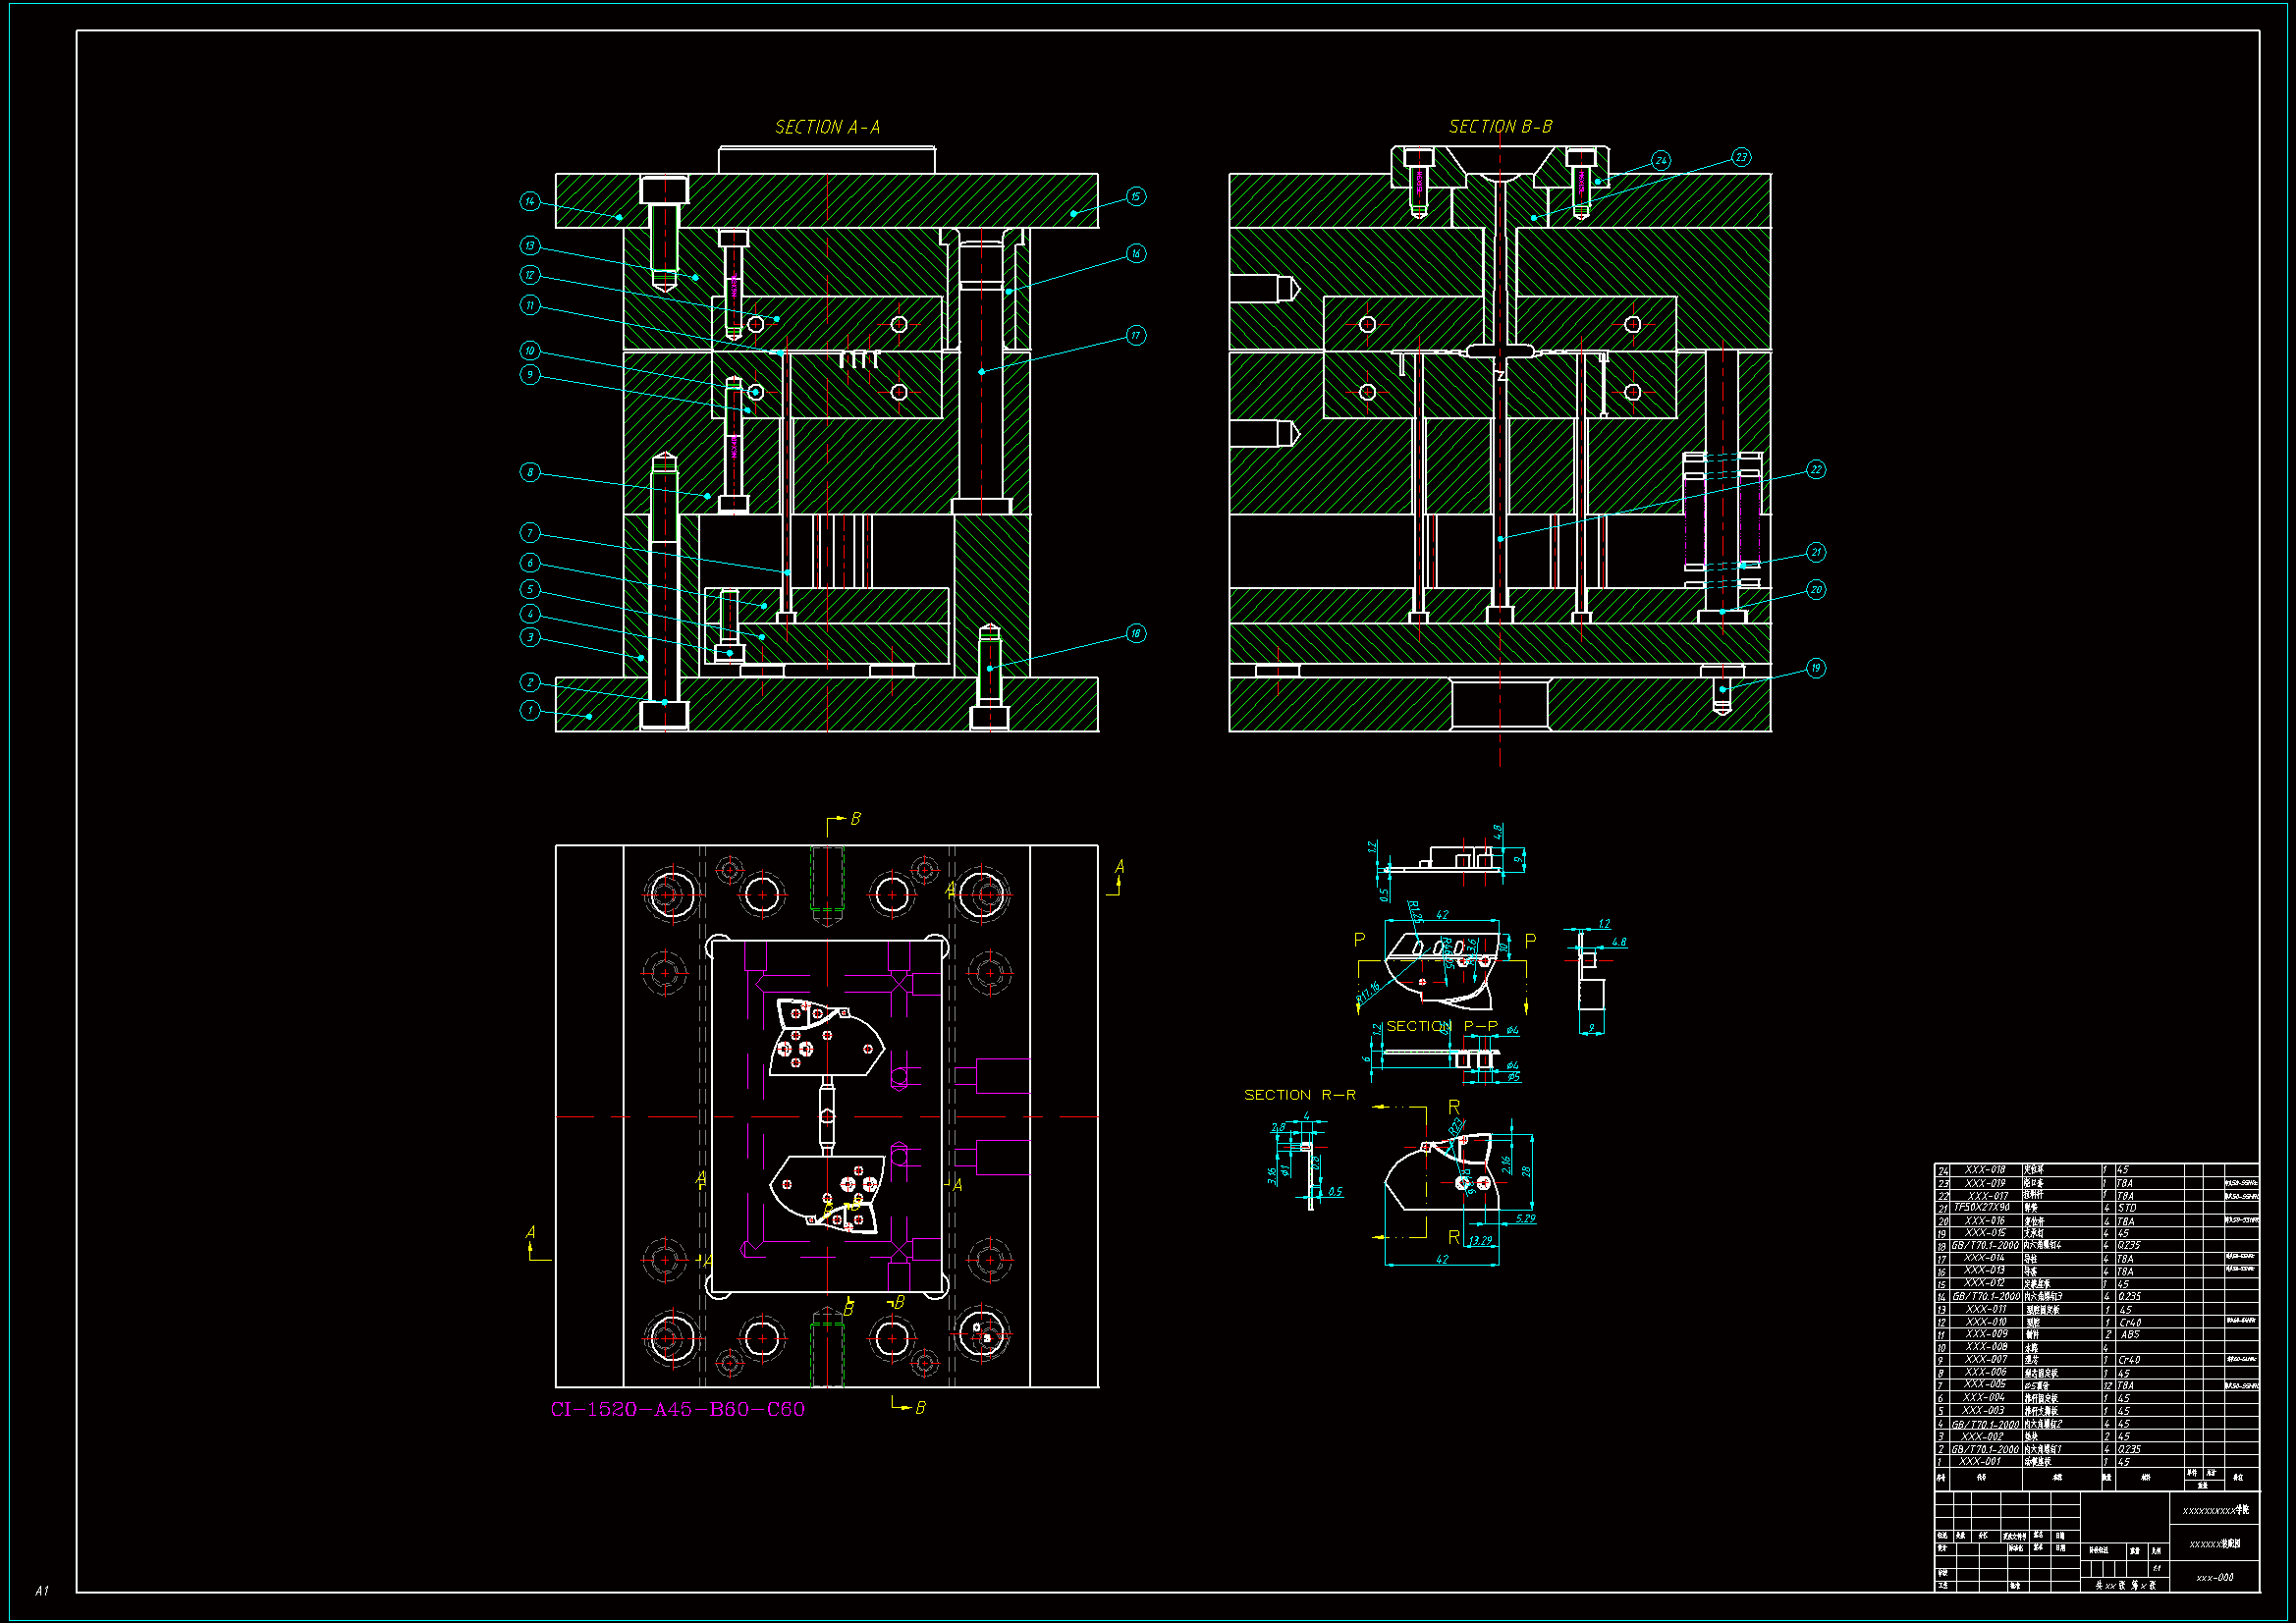Select balloon 22 in Section B-B
This screenshot has width=2296, height=1623.
click(x=1816, y=470)
